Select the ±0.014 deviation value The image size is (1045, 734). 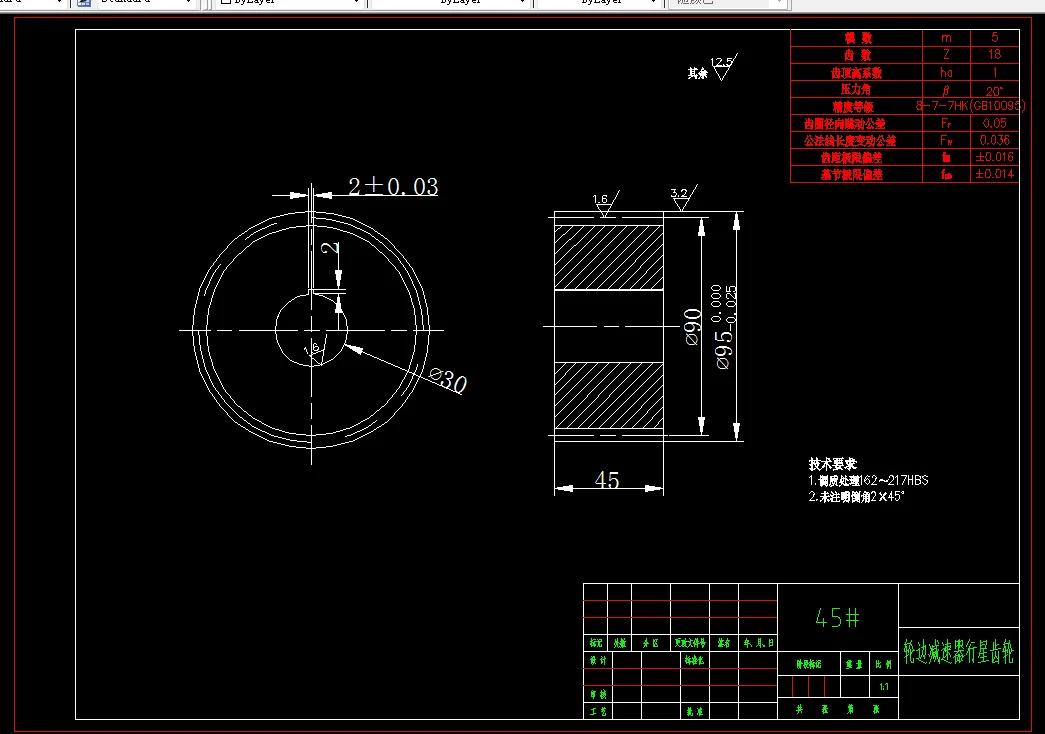coord(994,174)
